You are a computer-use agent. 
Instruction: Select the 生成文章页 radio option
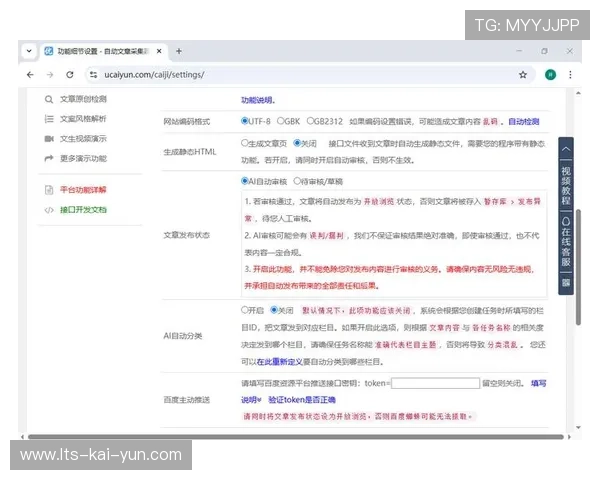tap(245, 143)
